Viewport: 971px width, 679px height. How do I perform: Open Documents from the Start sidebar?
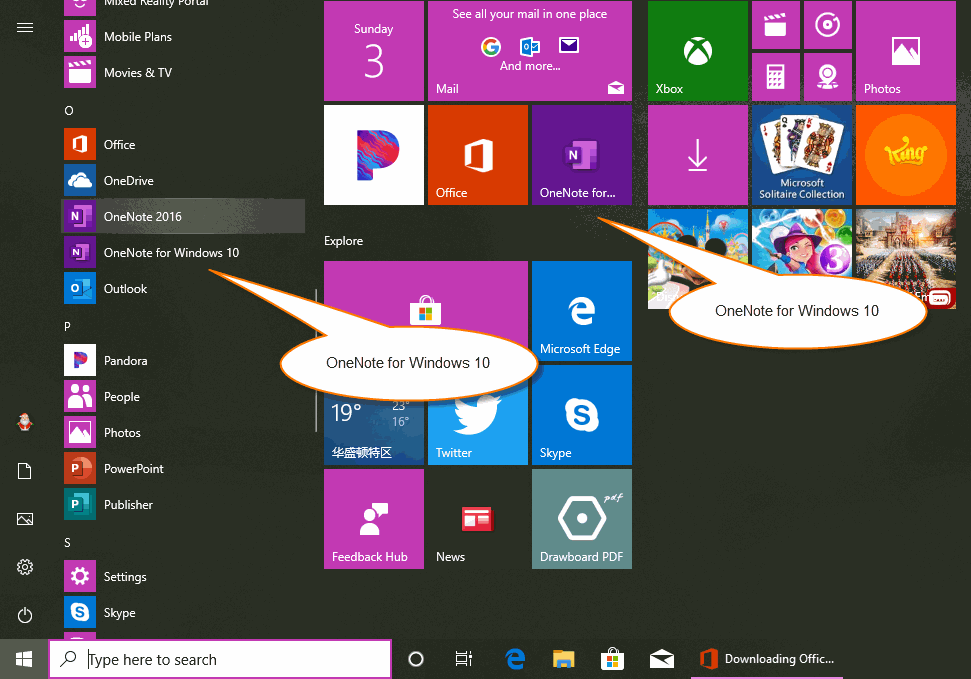coord(25,471)
